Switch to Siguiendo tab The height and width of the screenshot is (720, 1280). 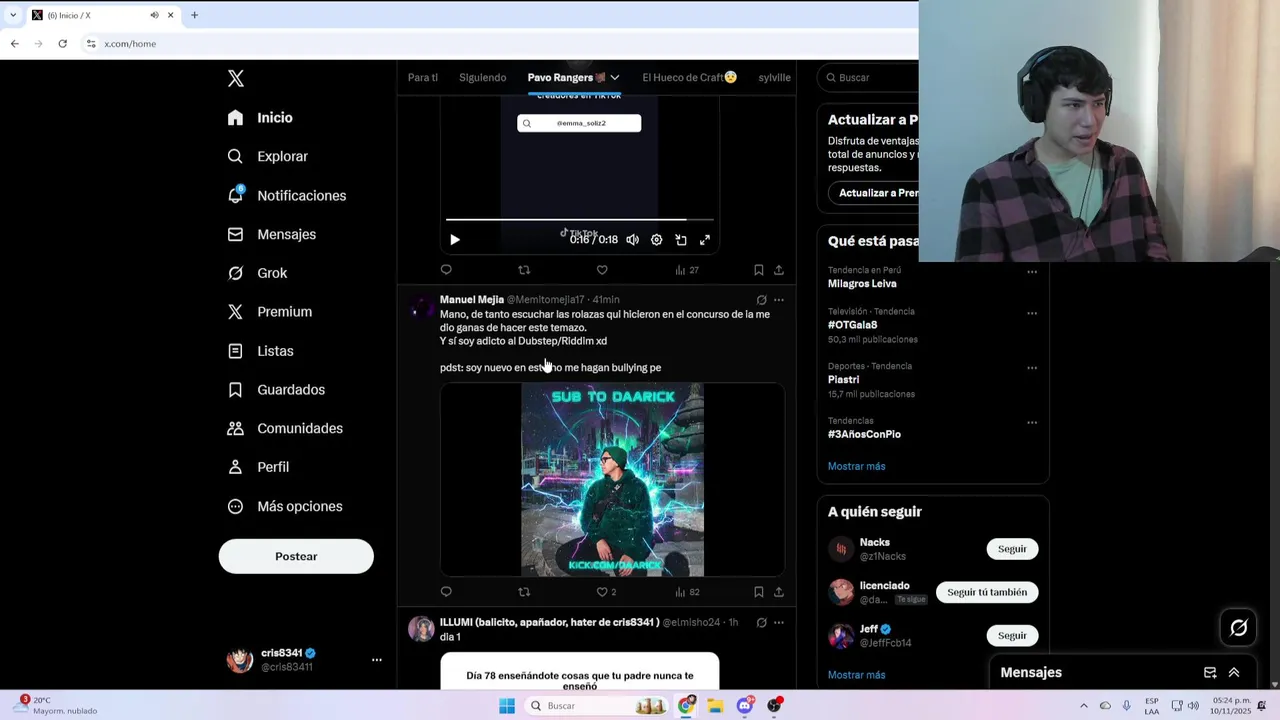482,77
